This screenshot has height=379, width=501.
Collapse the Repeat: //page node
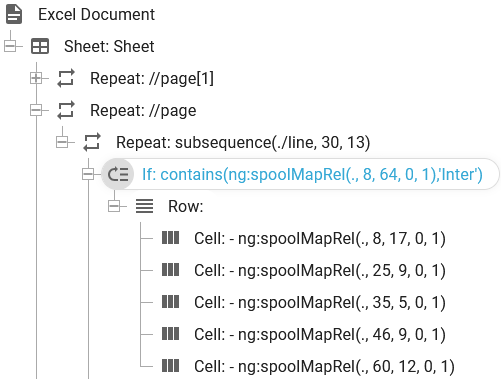[x=36, y=110]
